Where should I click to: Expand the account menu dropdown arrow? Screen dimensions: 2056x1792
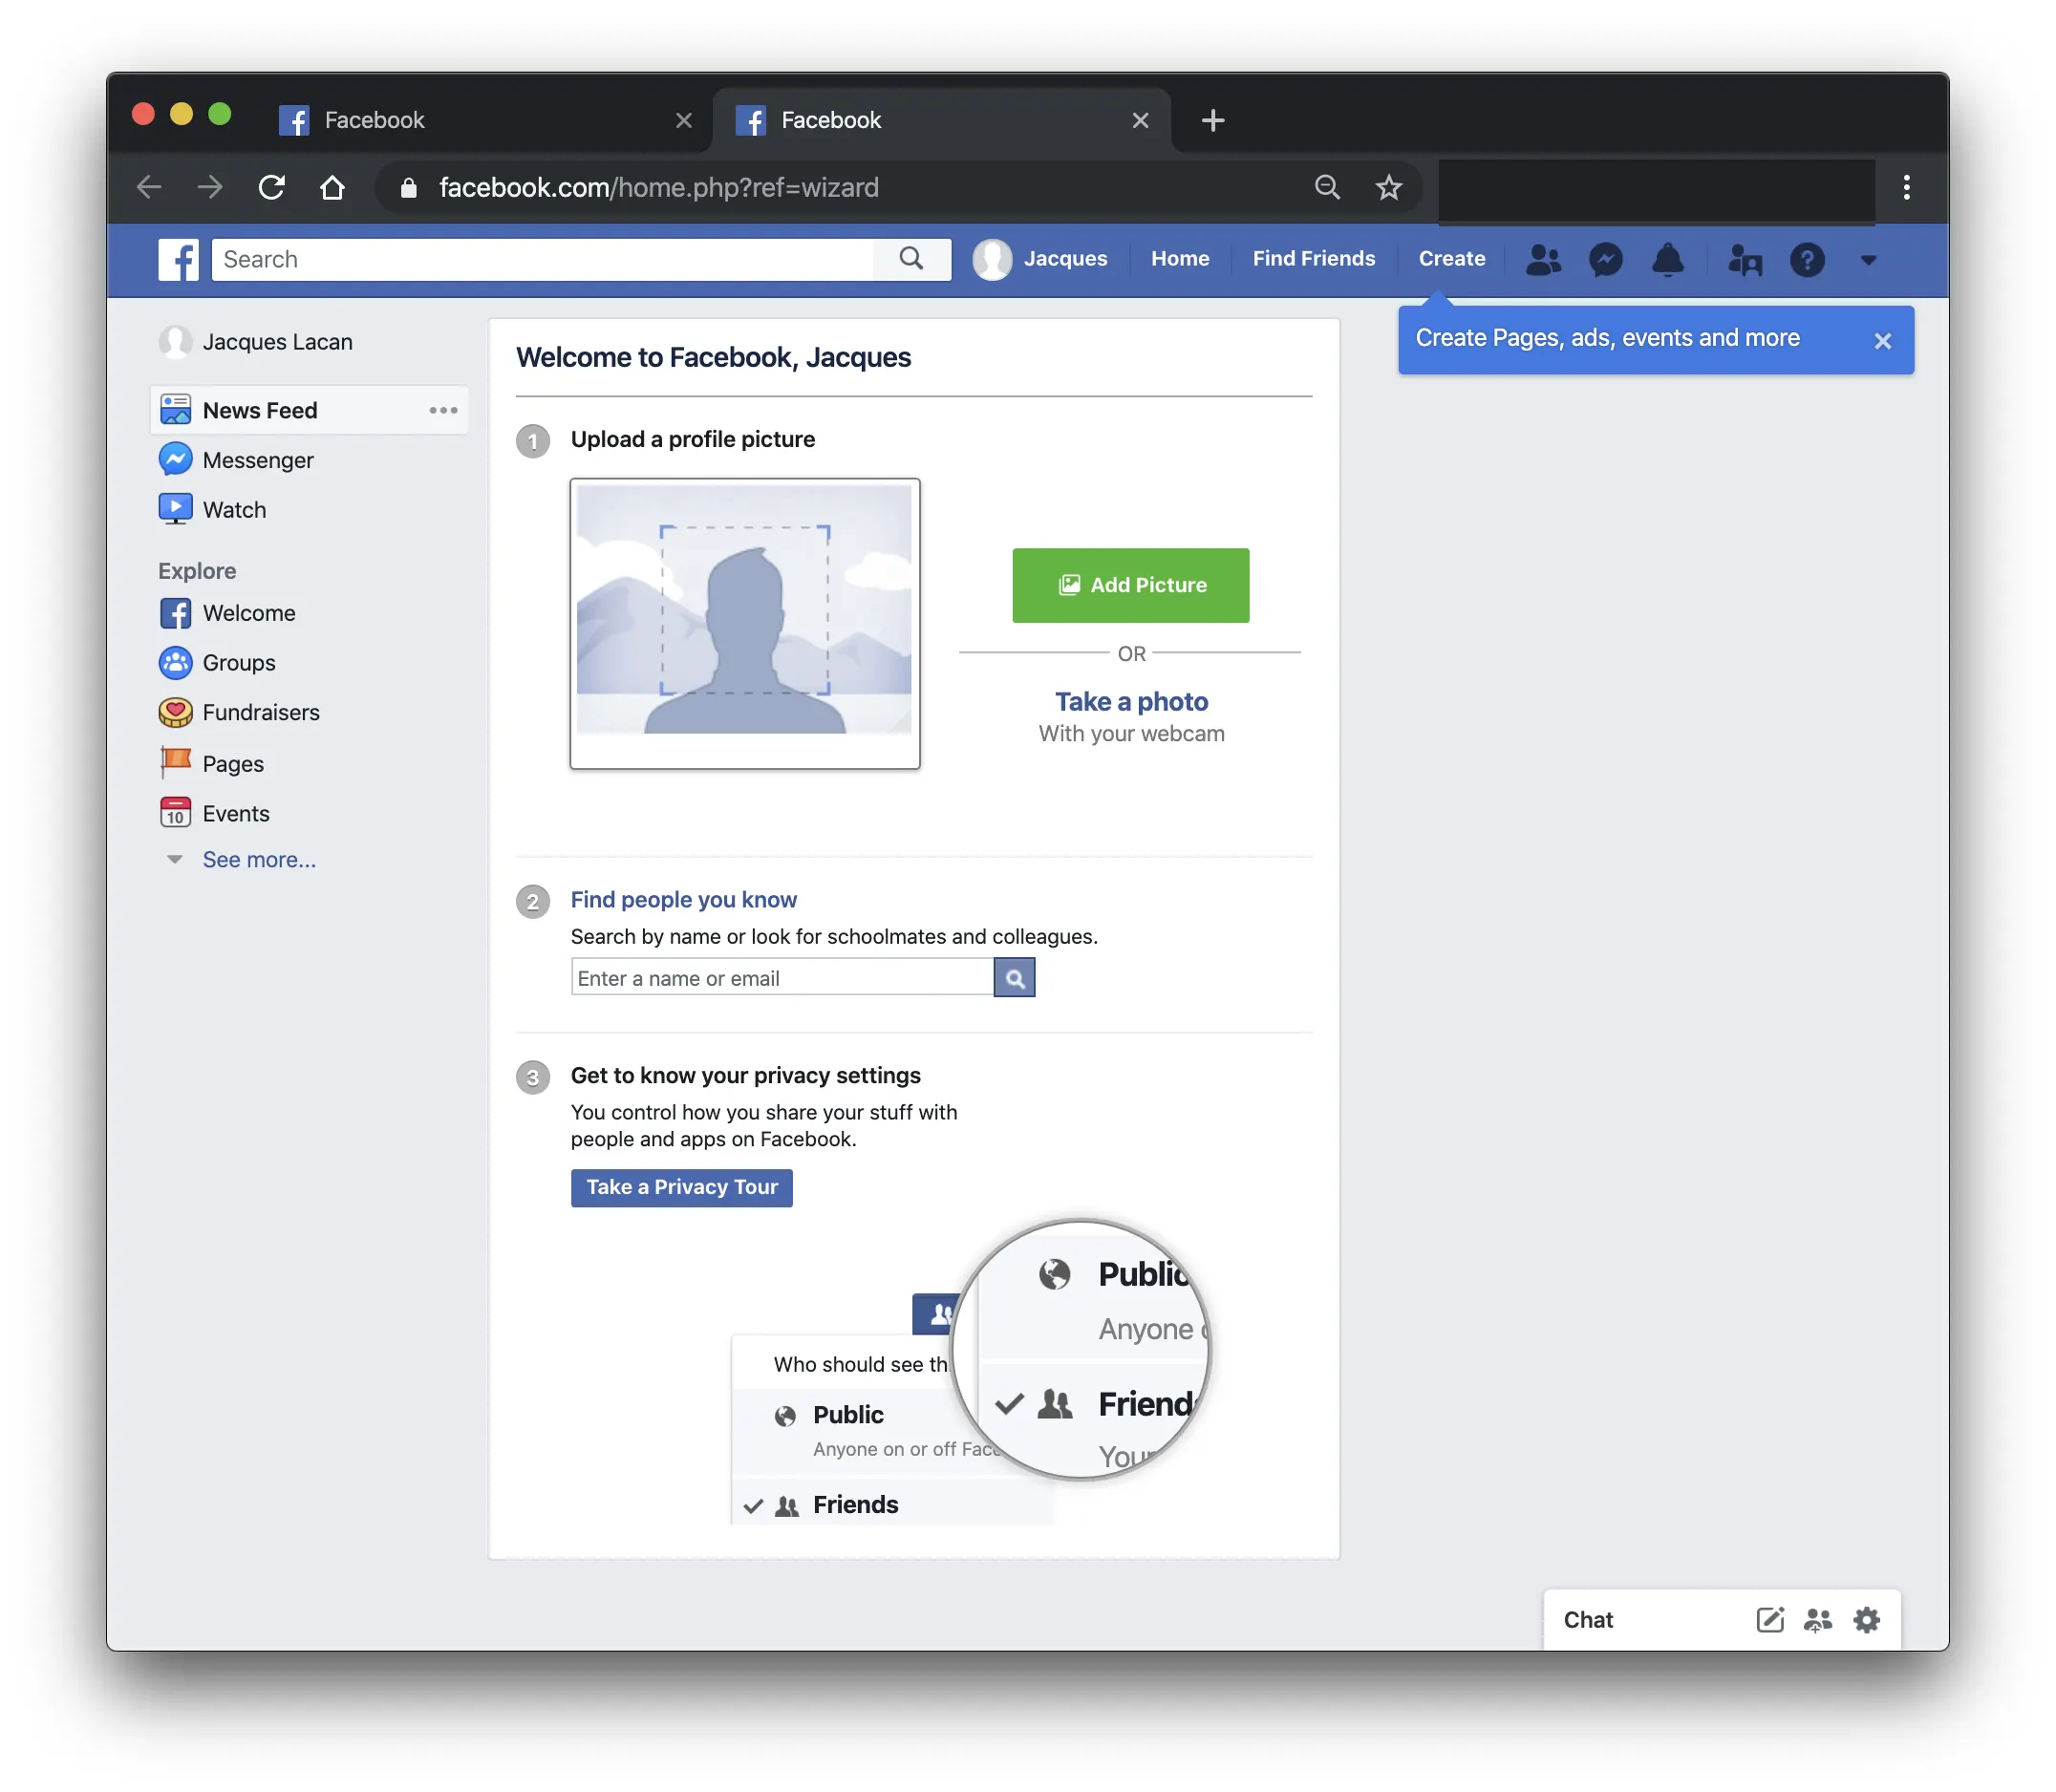pos(1868,261)
